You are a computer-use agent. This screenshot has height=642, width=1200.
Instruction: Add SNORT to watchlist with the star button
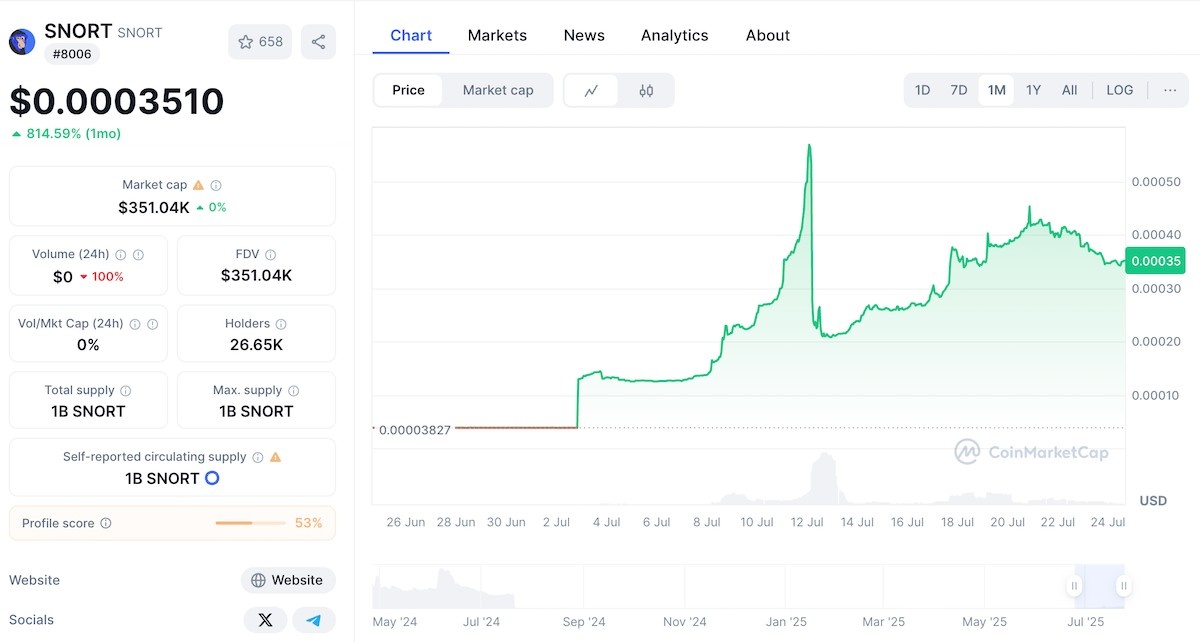pos(260,42)
